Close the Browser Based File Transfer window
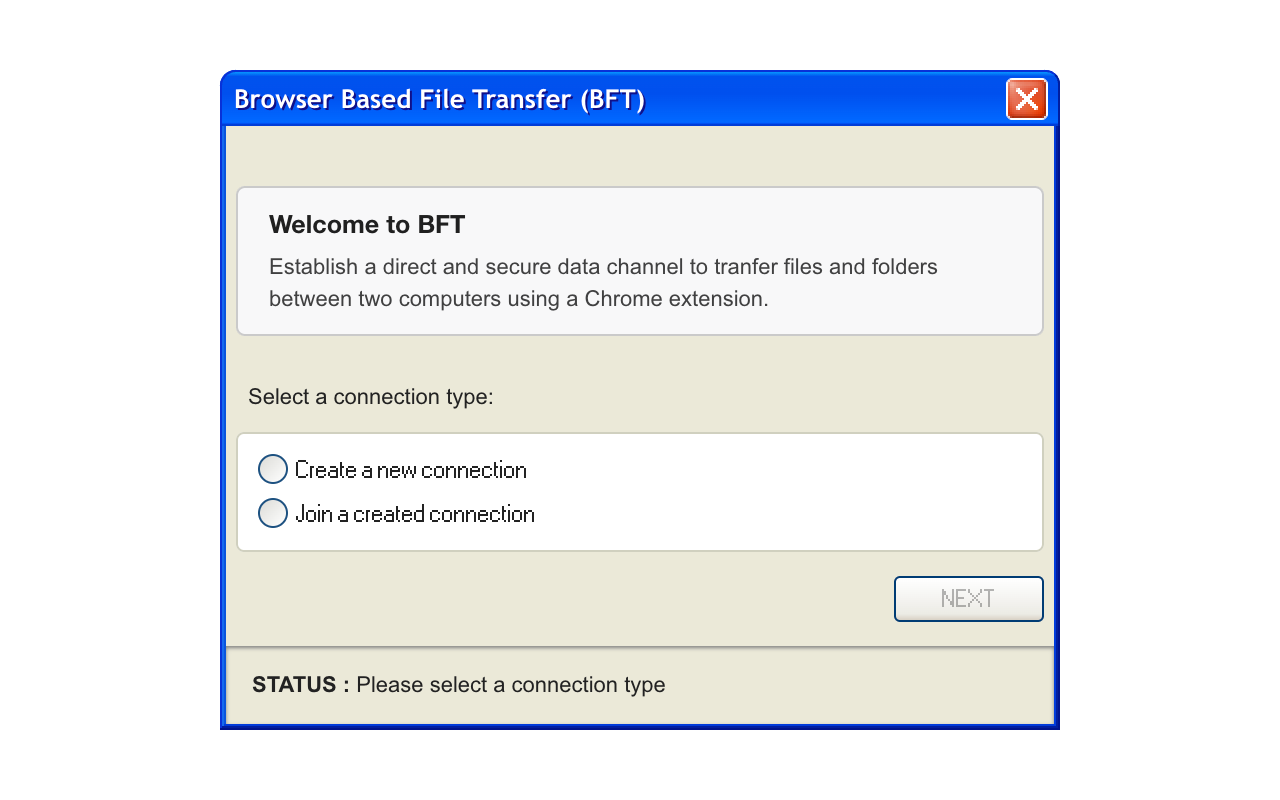Viewport: 1280px width, 800px height. coord(1026,99)
